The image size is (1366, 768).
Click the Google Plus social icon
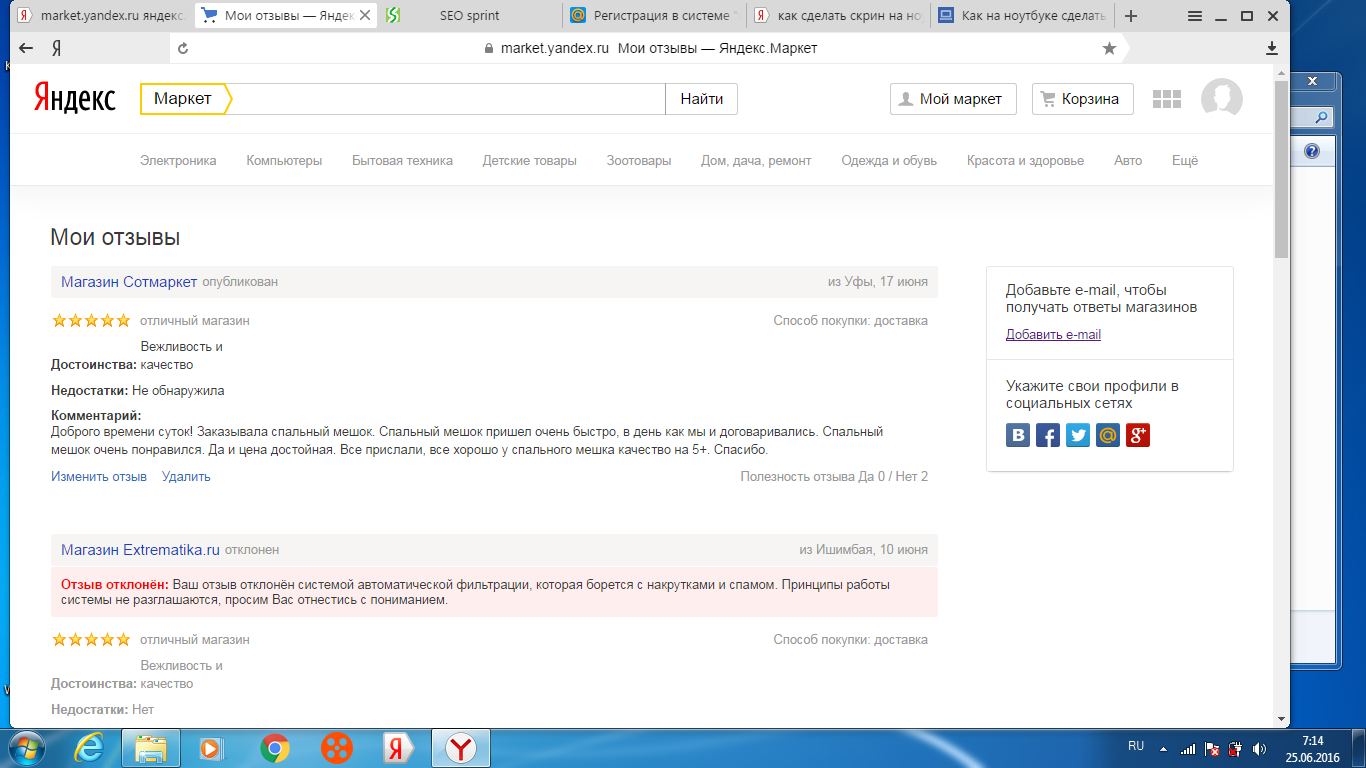point(1138,435)
